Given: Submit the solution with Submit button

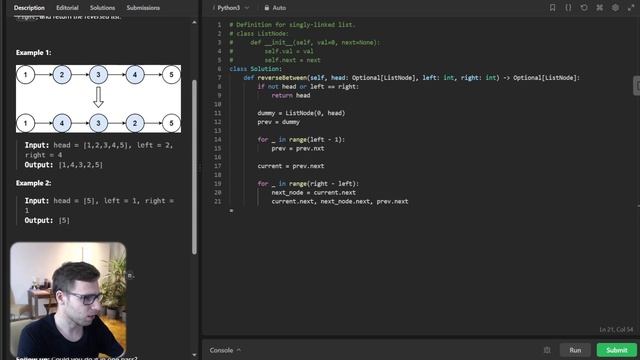Looking at the screenshot, I should [616, 350].
